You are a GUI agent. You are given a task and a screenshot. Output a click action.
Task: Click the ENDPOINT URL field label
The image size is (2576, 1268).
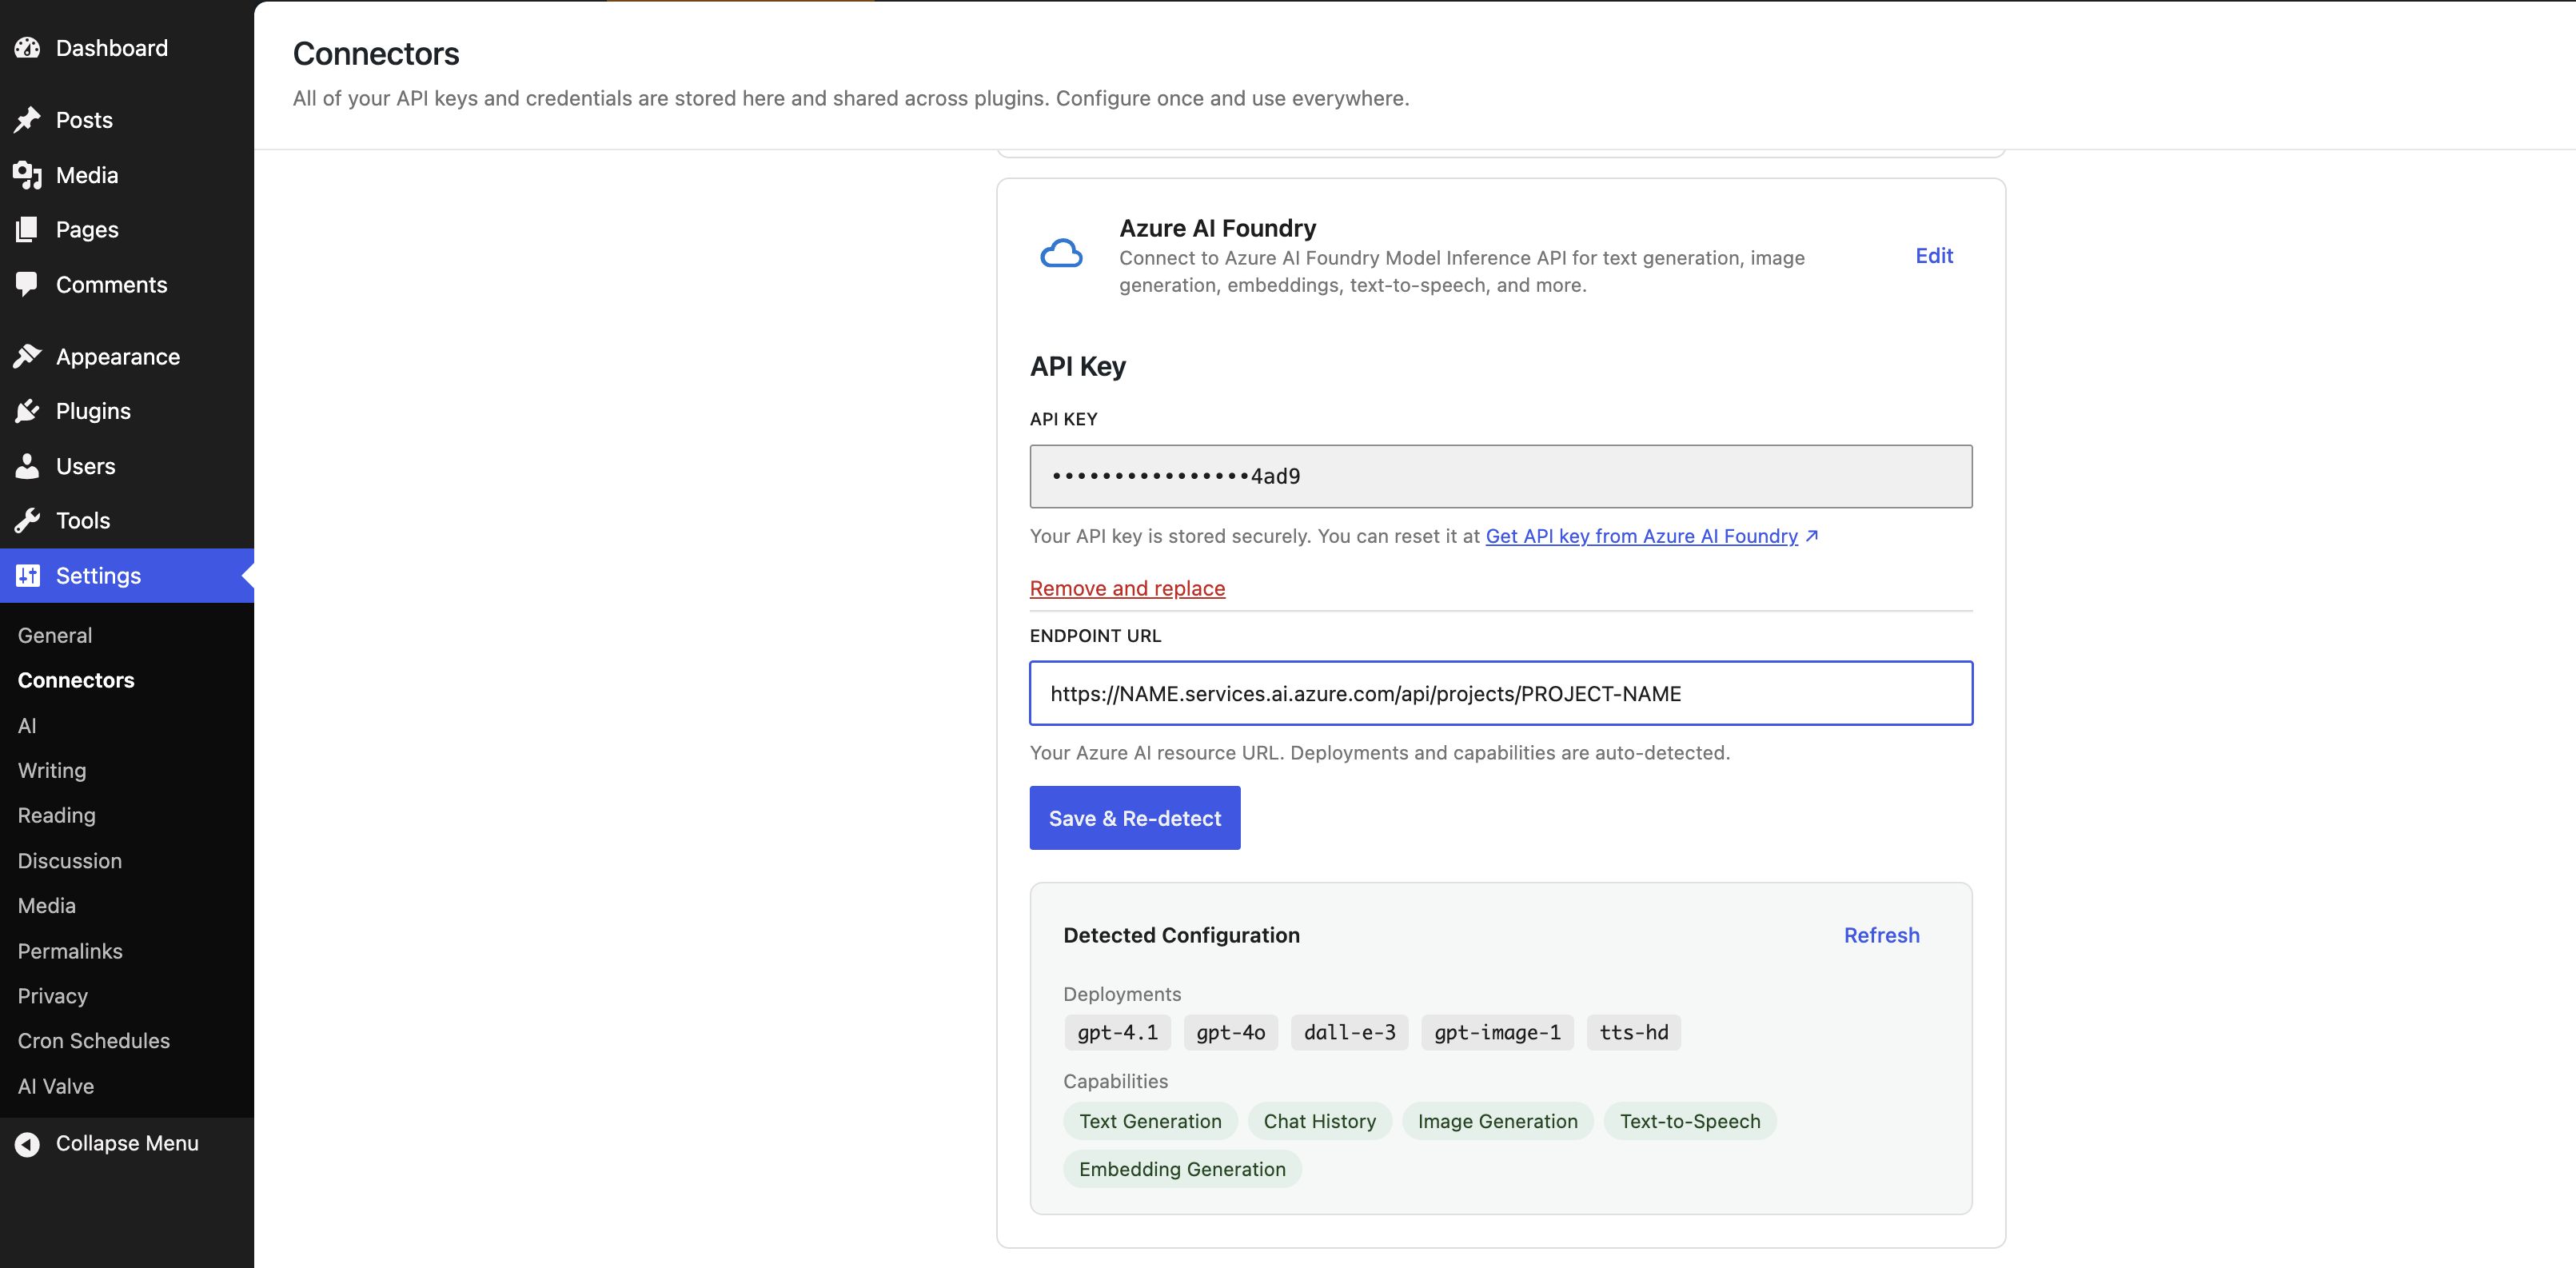pyautogui.click(x=1095, y=636)
